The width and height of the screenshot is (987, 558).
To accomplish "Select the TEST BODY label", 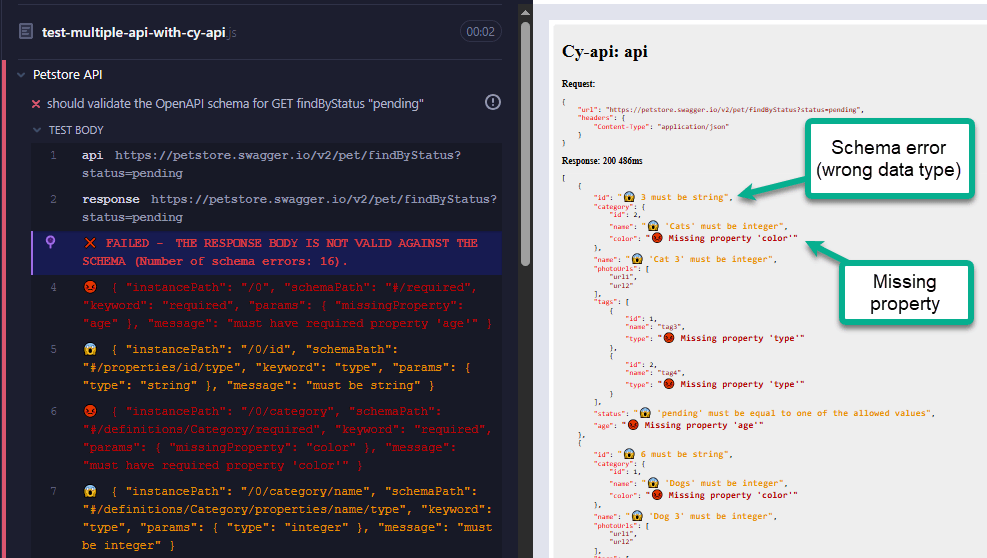I will [76, 130].
